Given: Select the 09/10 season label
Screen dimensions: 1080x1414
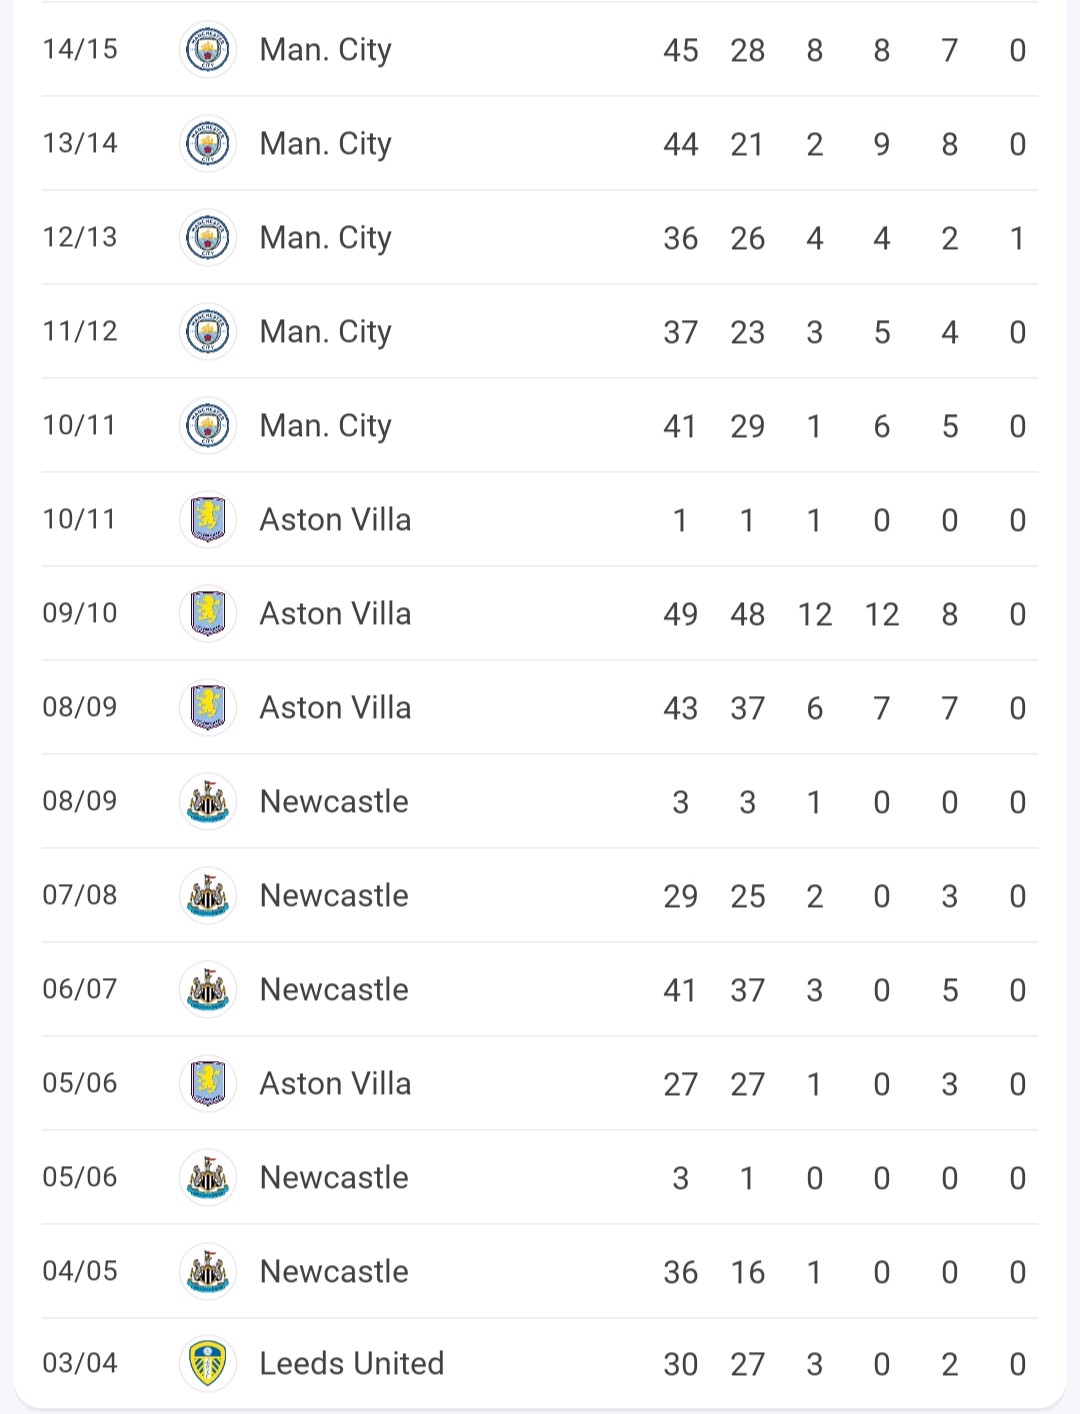Looking at the screenshot, I should tap(80, 613).
